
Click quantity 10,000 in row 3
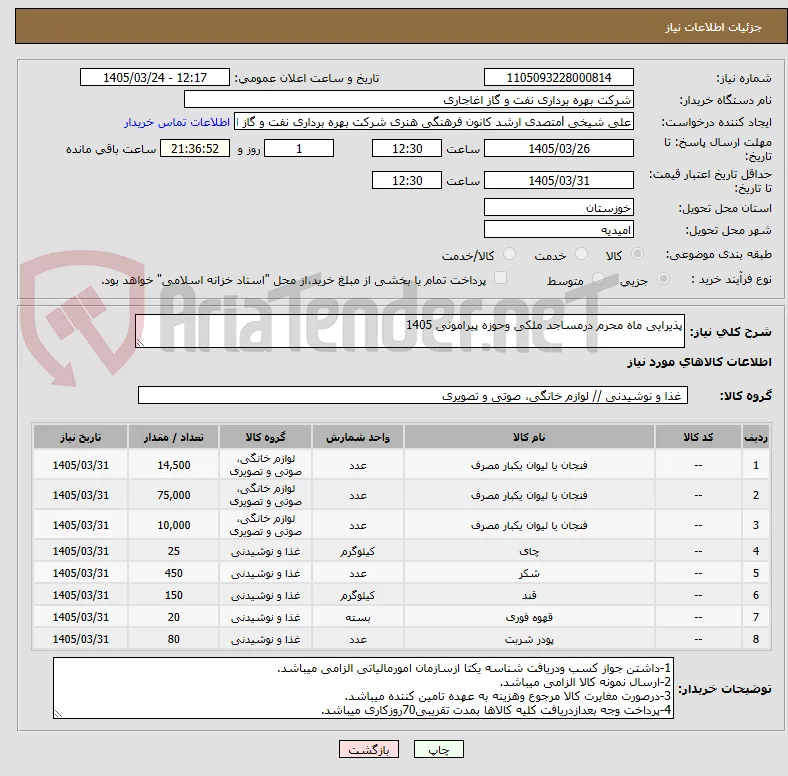point(173,525)
